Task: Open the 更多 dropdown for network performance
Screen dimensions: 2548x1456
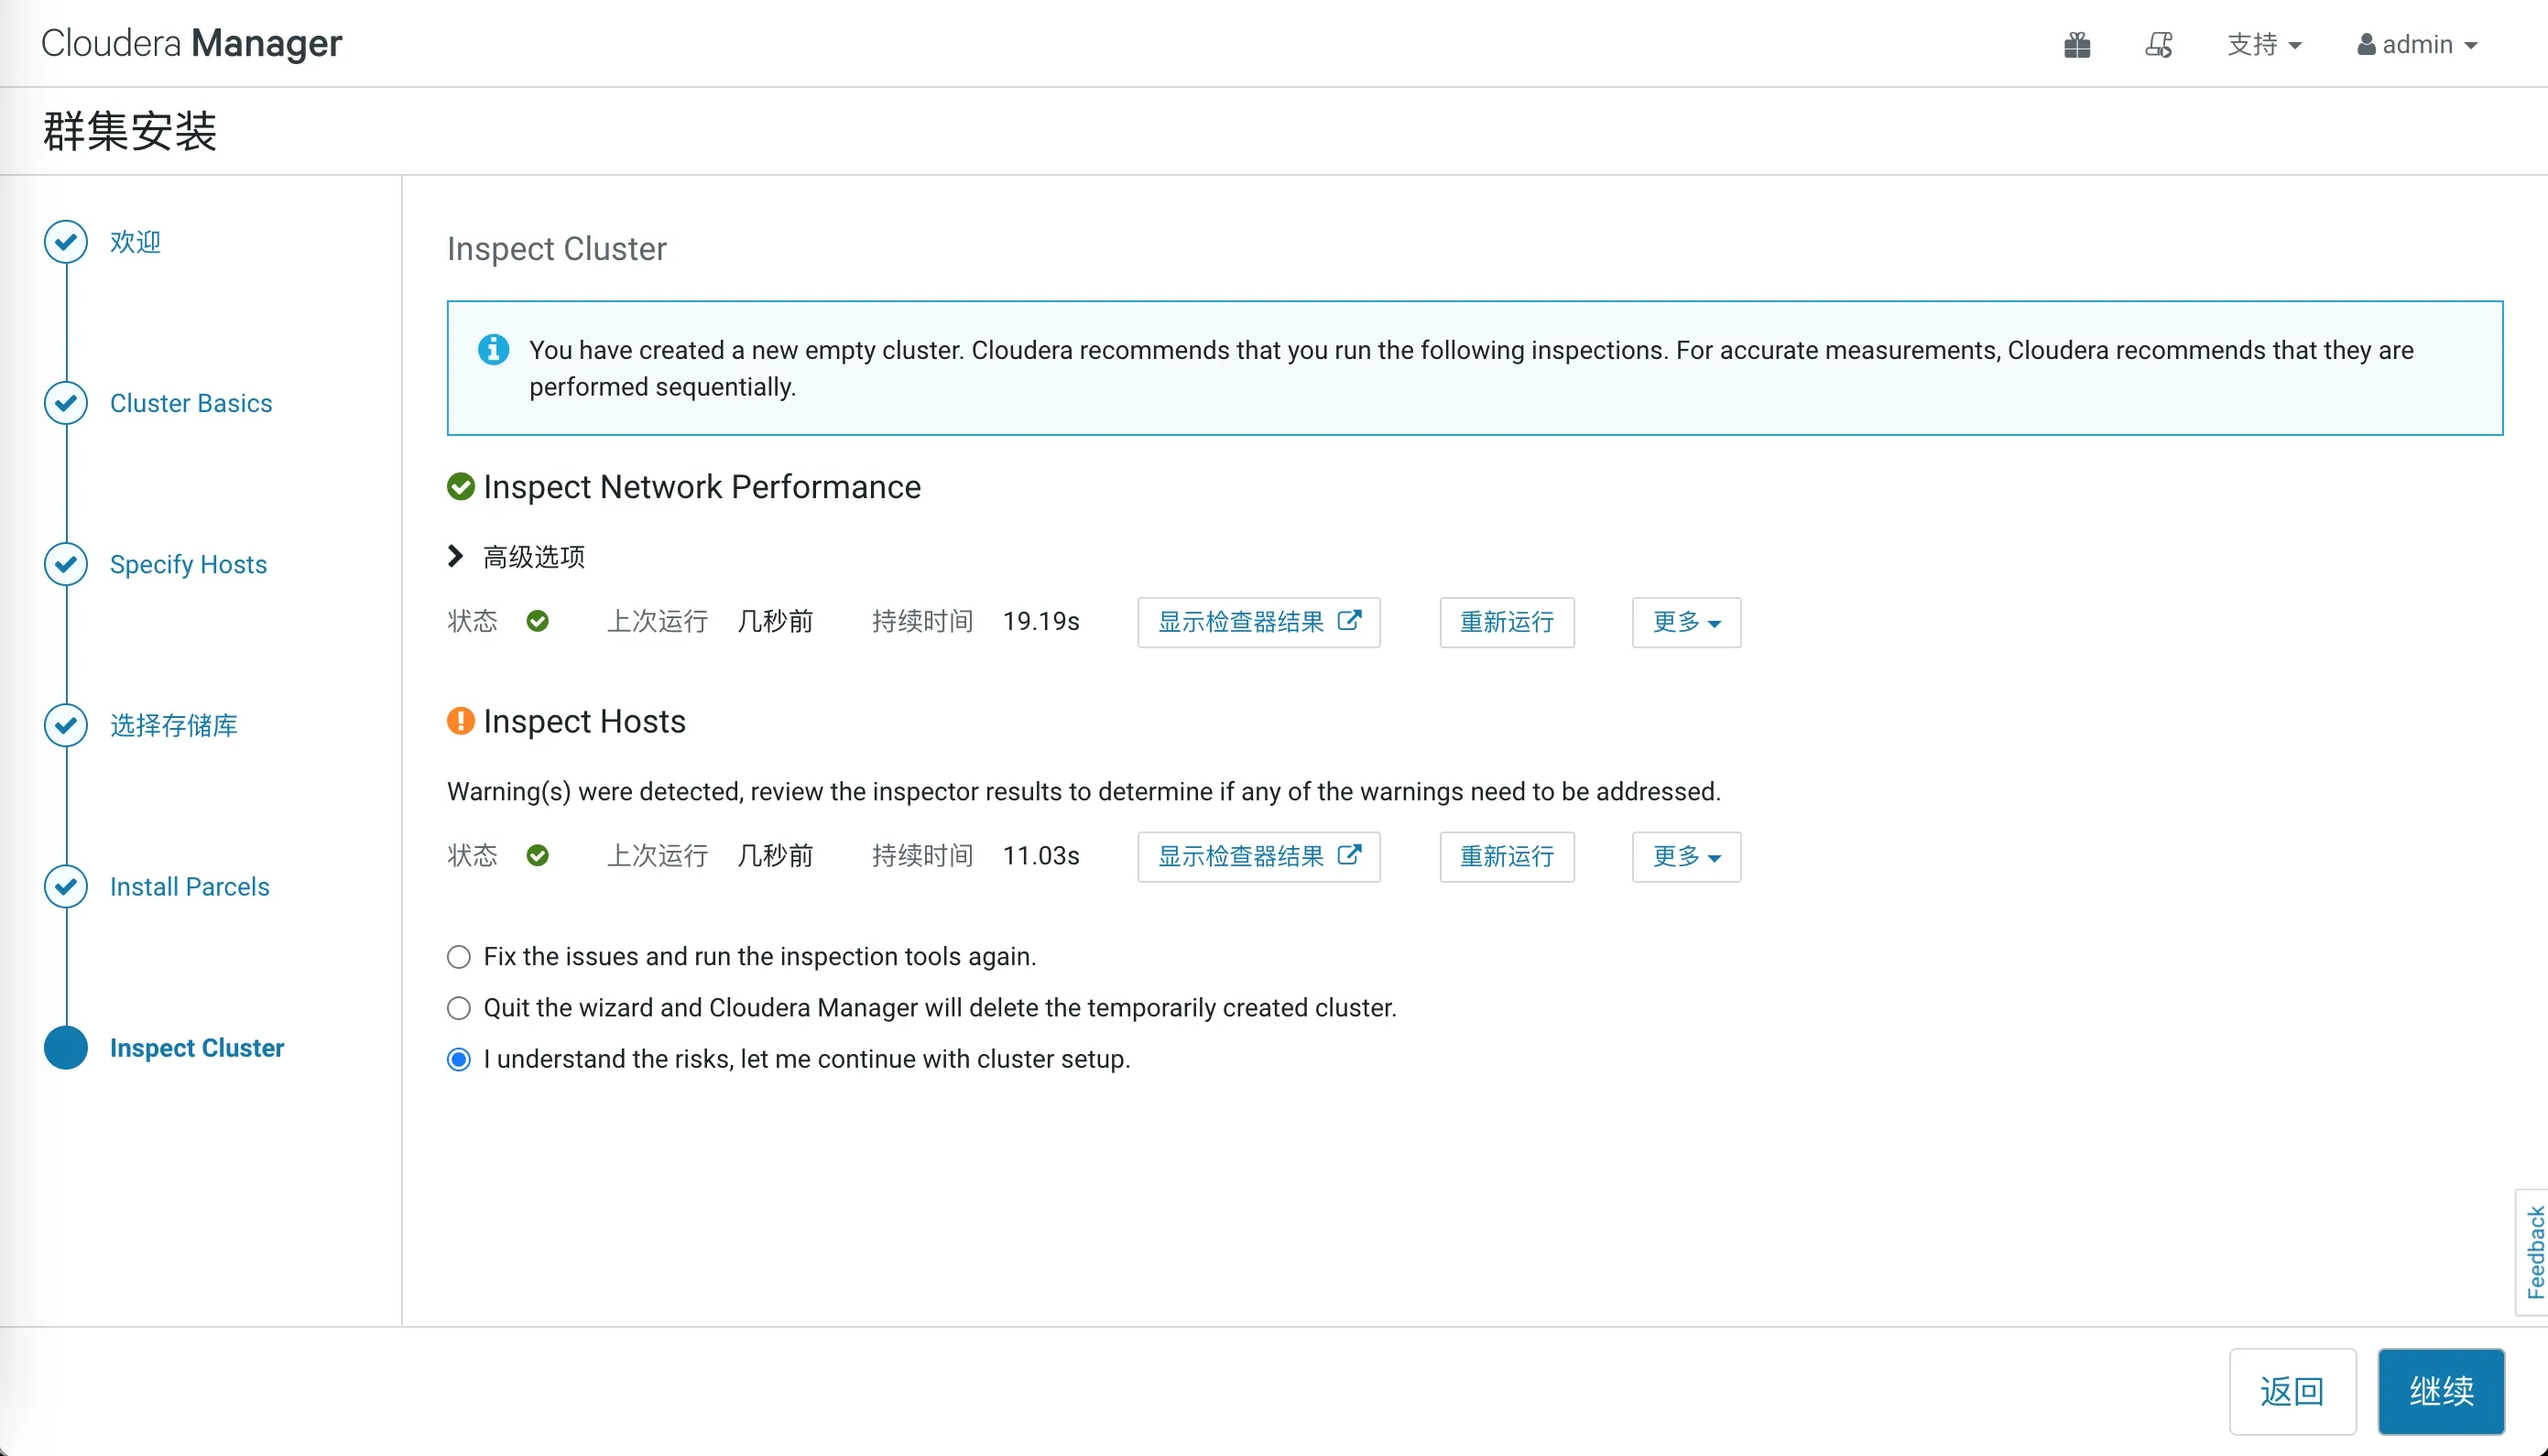Action: pos(1685,622)
